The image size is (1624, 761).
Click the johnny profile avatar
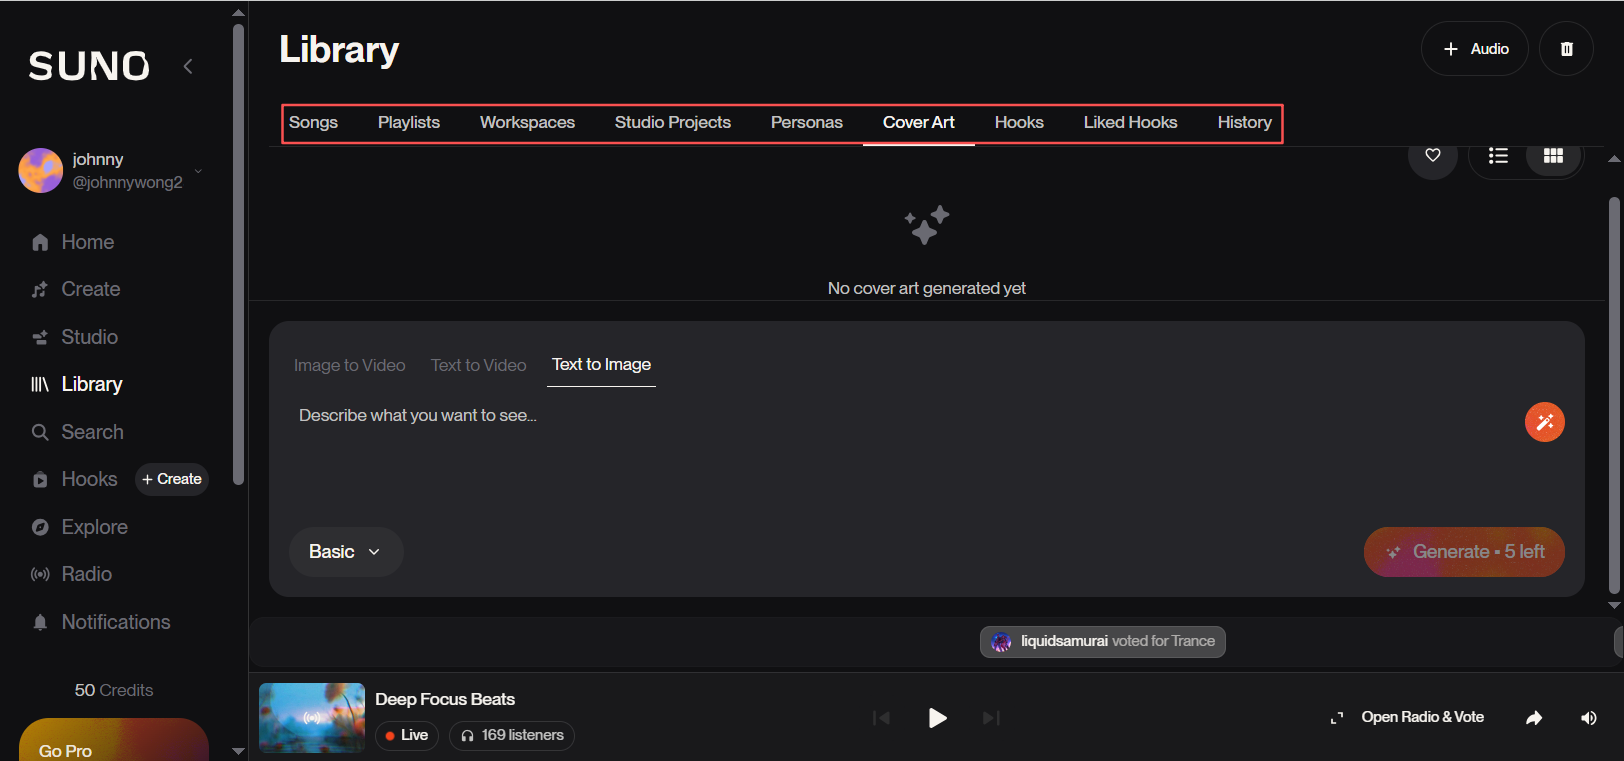click(x=41, y=171)
